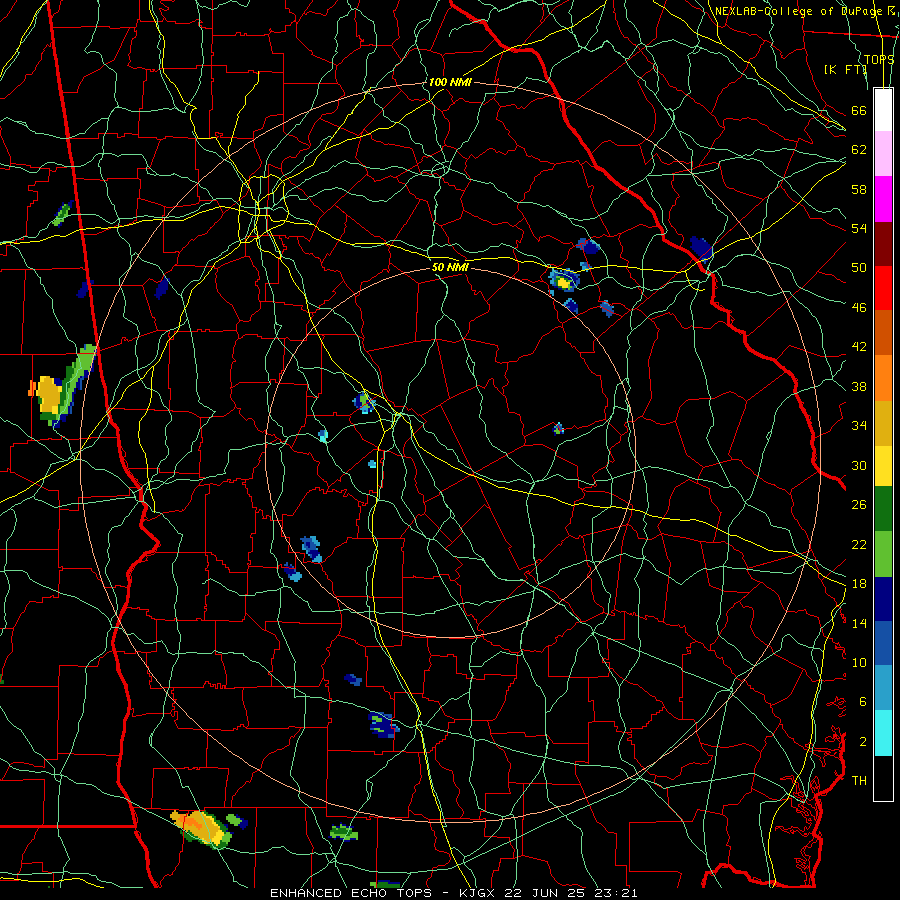Select the light green legend swatch
The height and width of the screenshot is (900, 900).
[x=883, y=554]
